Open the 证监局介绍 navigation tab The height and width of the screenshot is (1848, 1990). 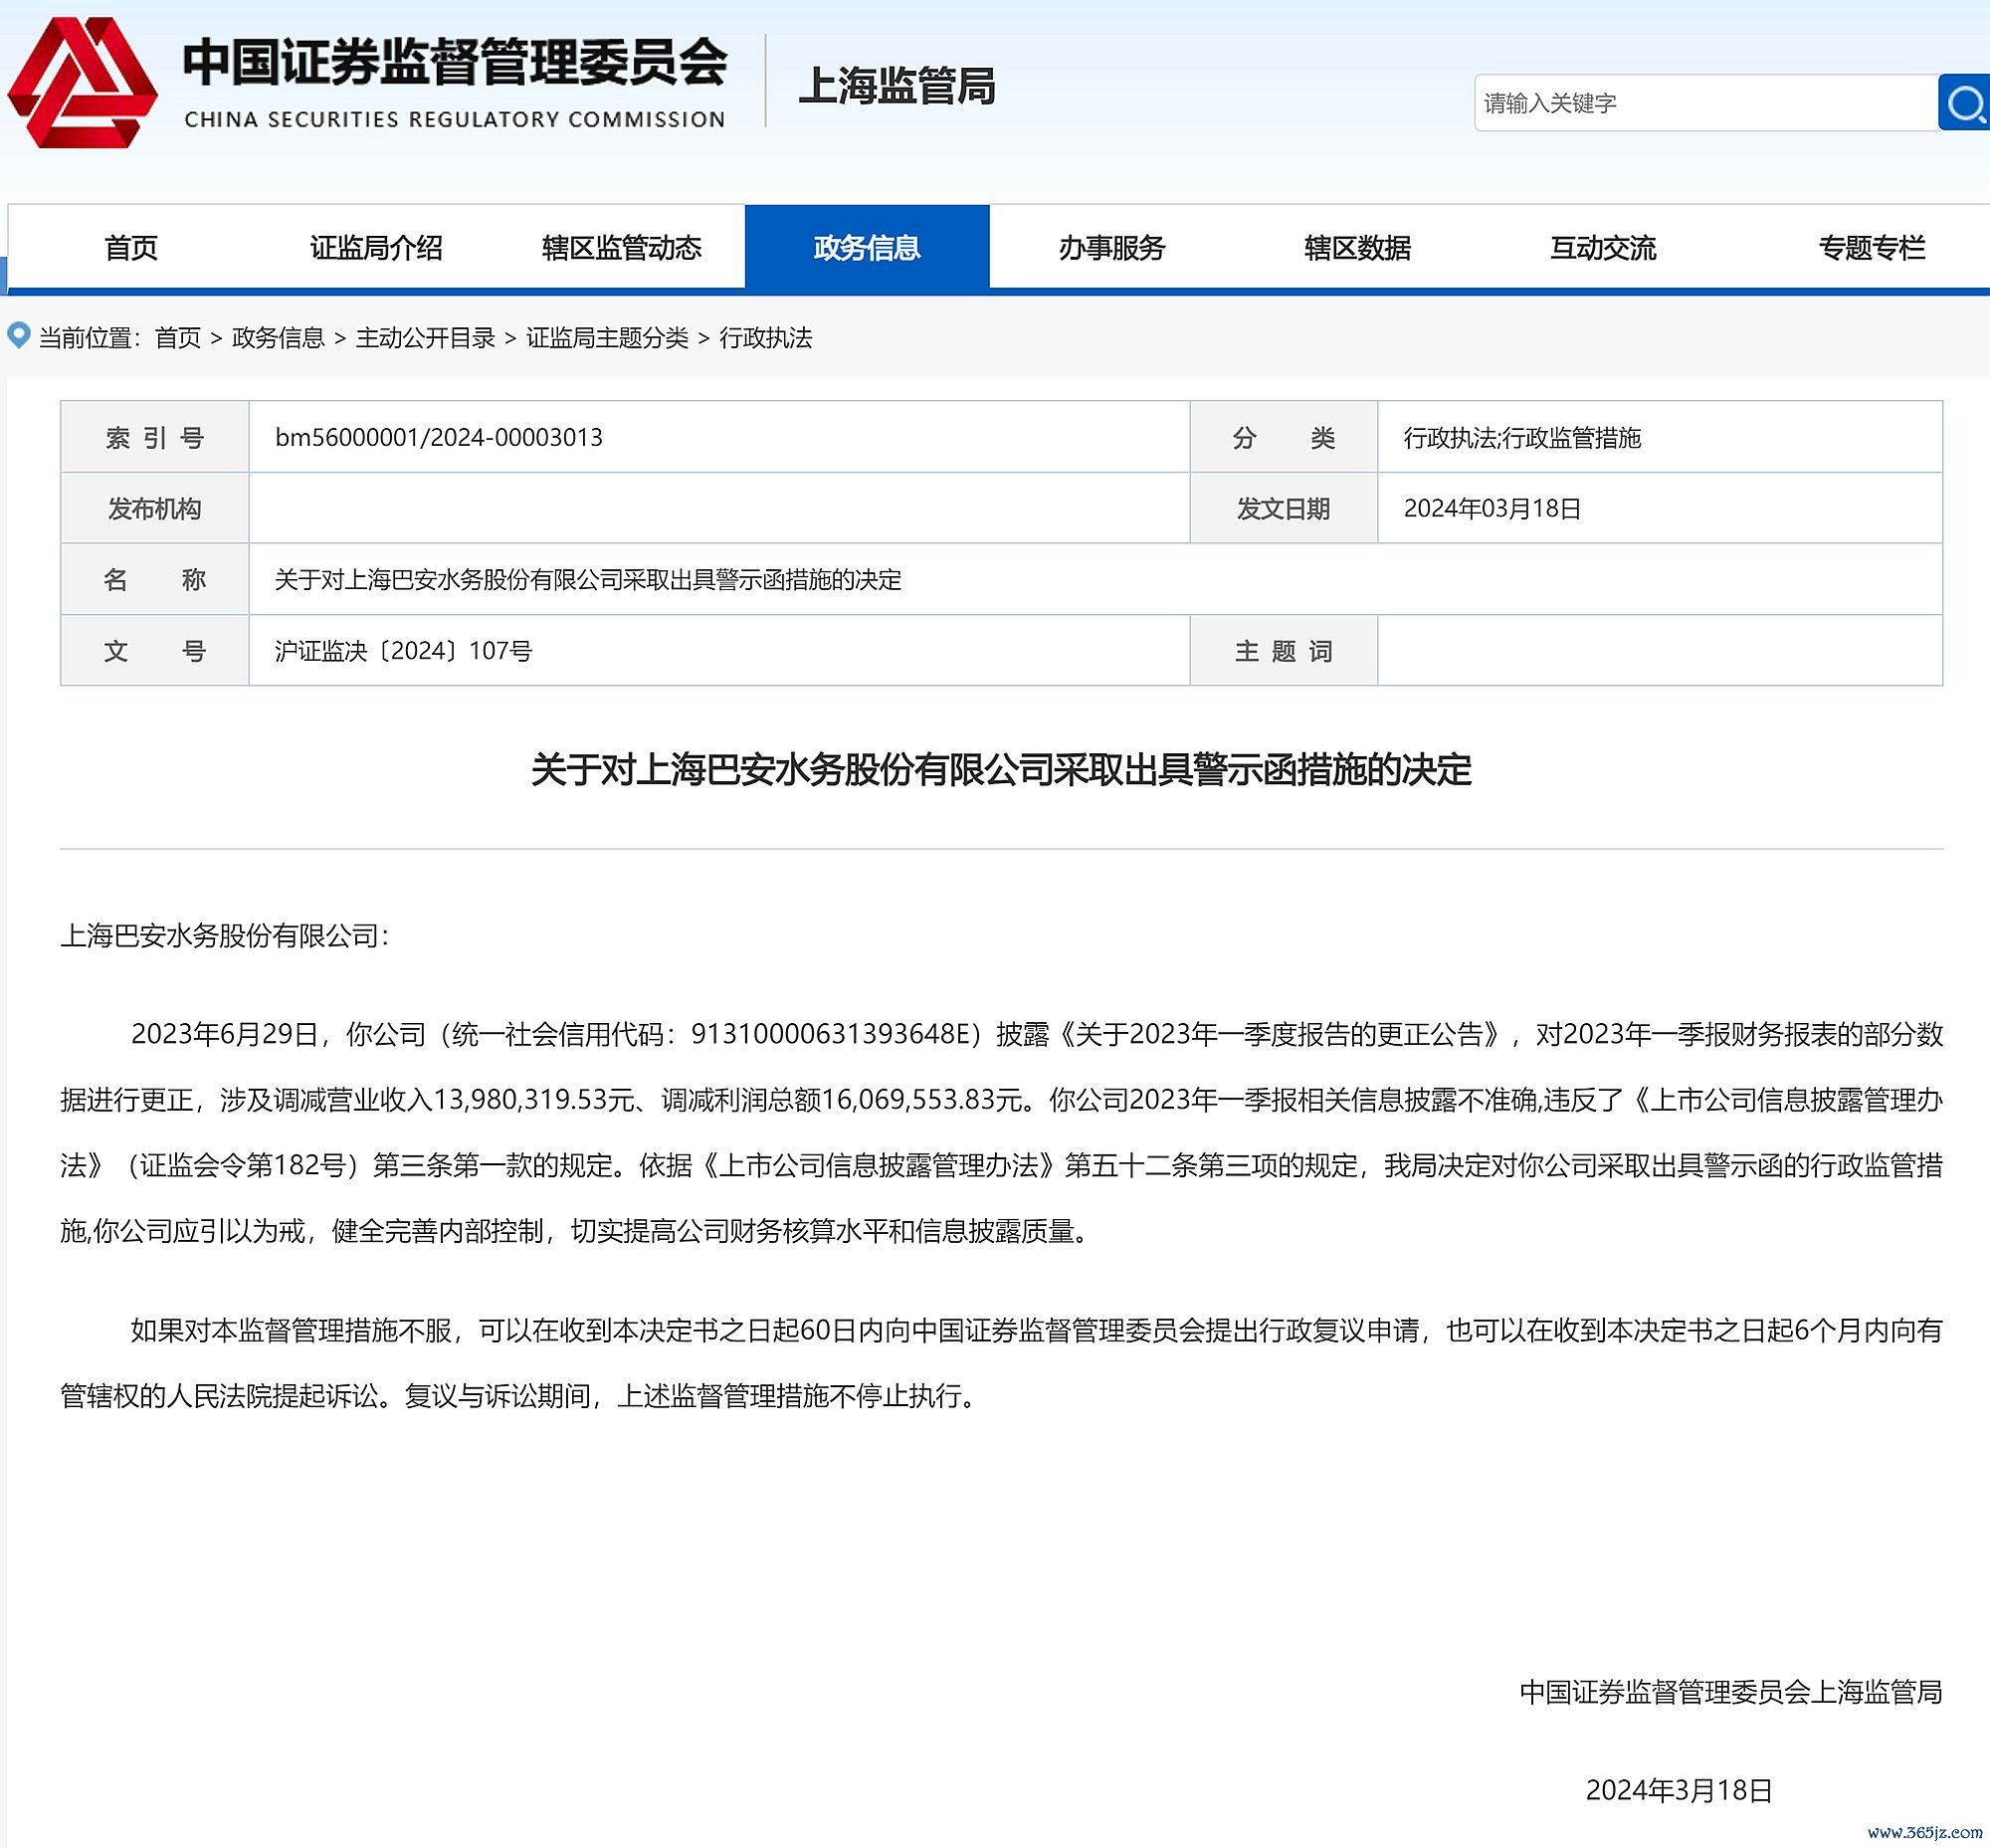click(x=376, y=248)
